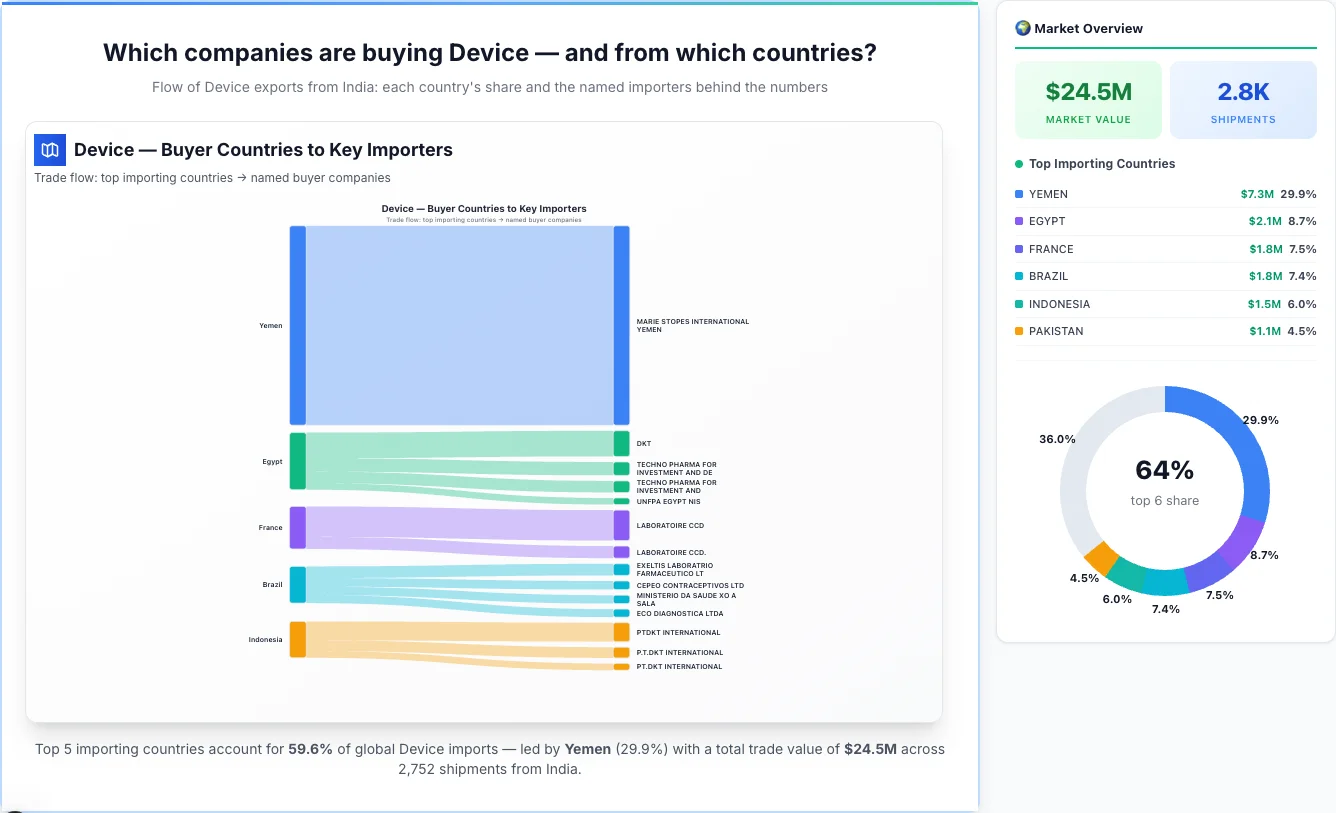This screenshot has width=1336, height=813.
Task: Click the DKT importer label on the chart
Action: click(x=643, y=443)
